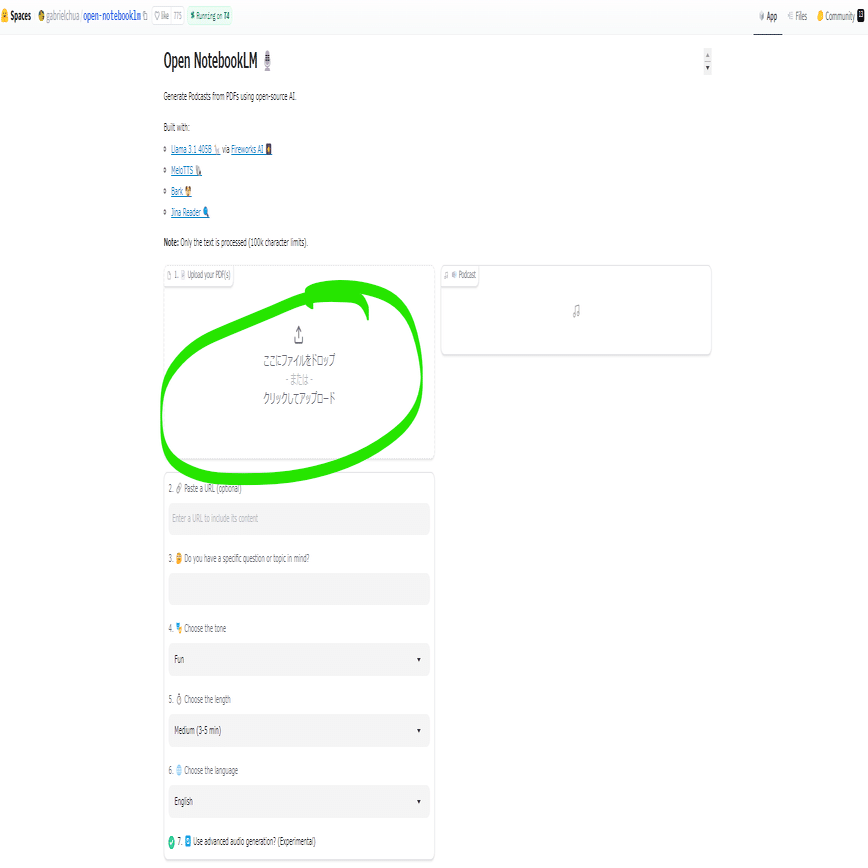Select the ここにファイルをドロップ text
Screen dimensions: 868x868
(299, 360)
